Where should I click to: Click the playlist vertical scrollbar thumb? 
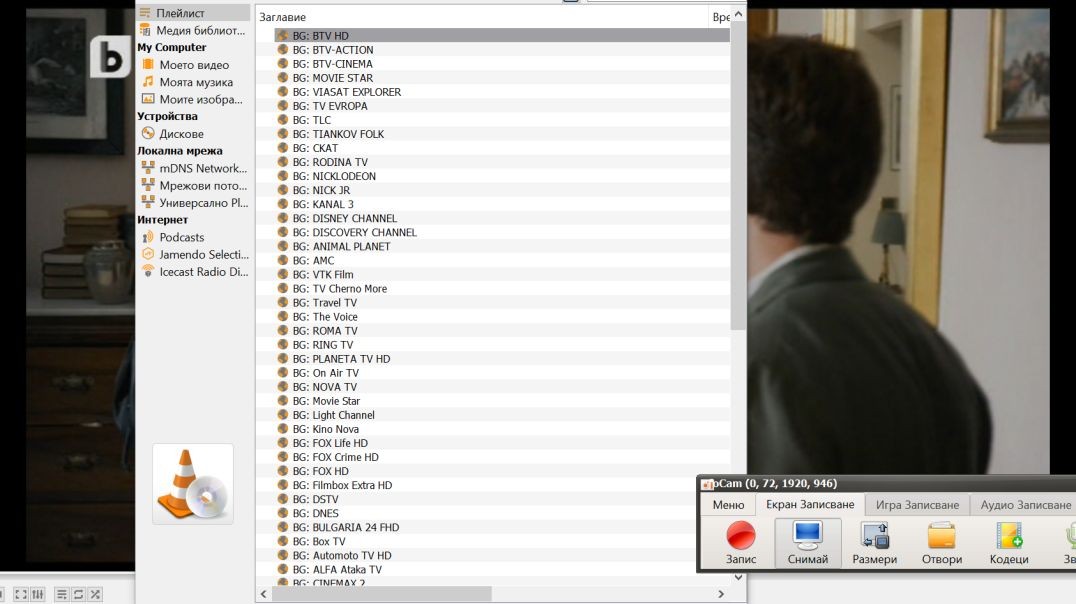[x=738, y=176]
